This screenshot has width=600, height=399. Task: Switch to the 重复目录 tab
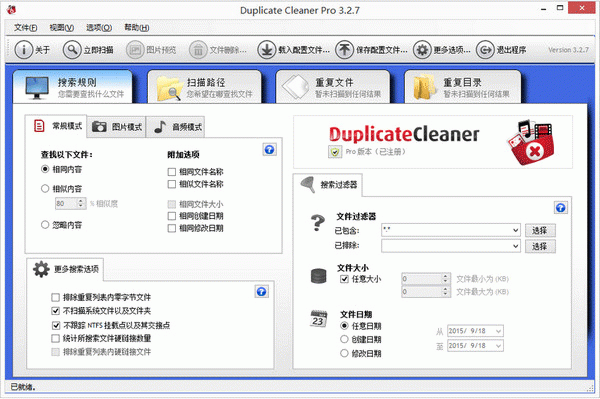coord(463,87)
